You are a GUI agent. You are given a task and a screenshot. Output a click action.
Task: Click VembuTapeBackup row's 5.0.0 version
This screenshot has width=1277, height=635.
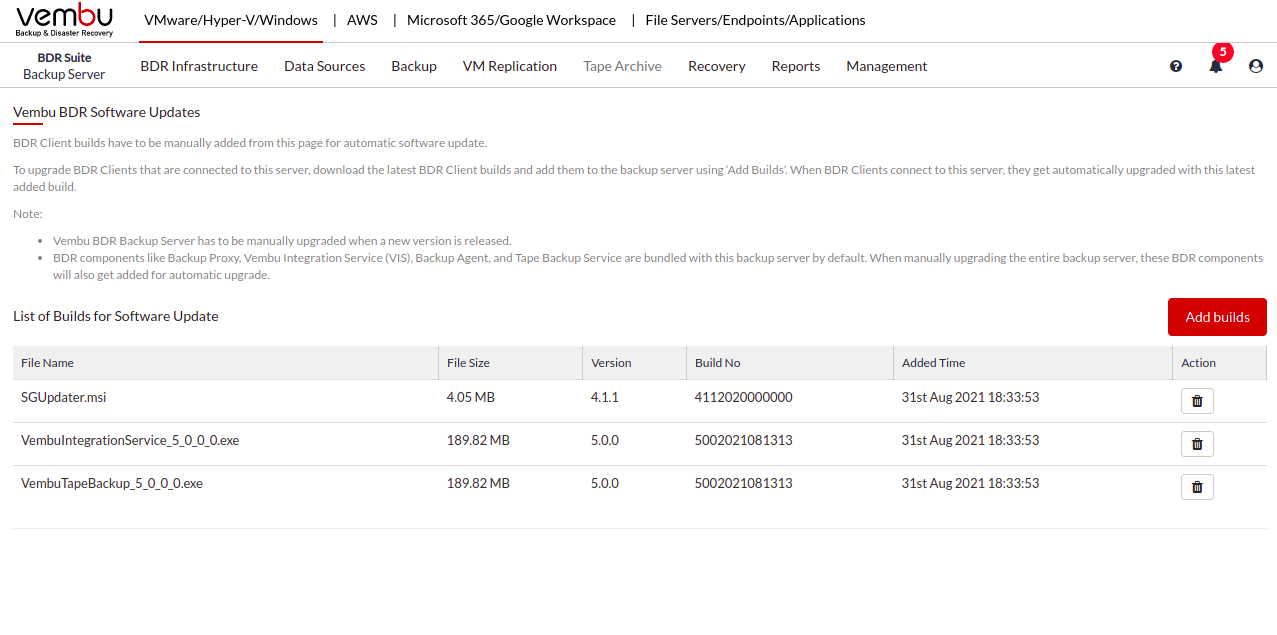coord(605,483)
